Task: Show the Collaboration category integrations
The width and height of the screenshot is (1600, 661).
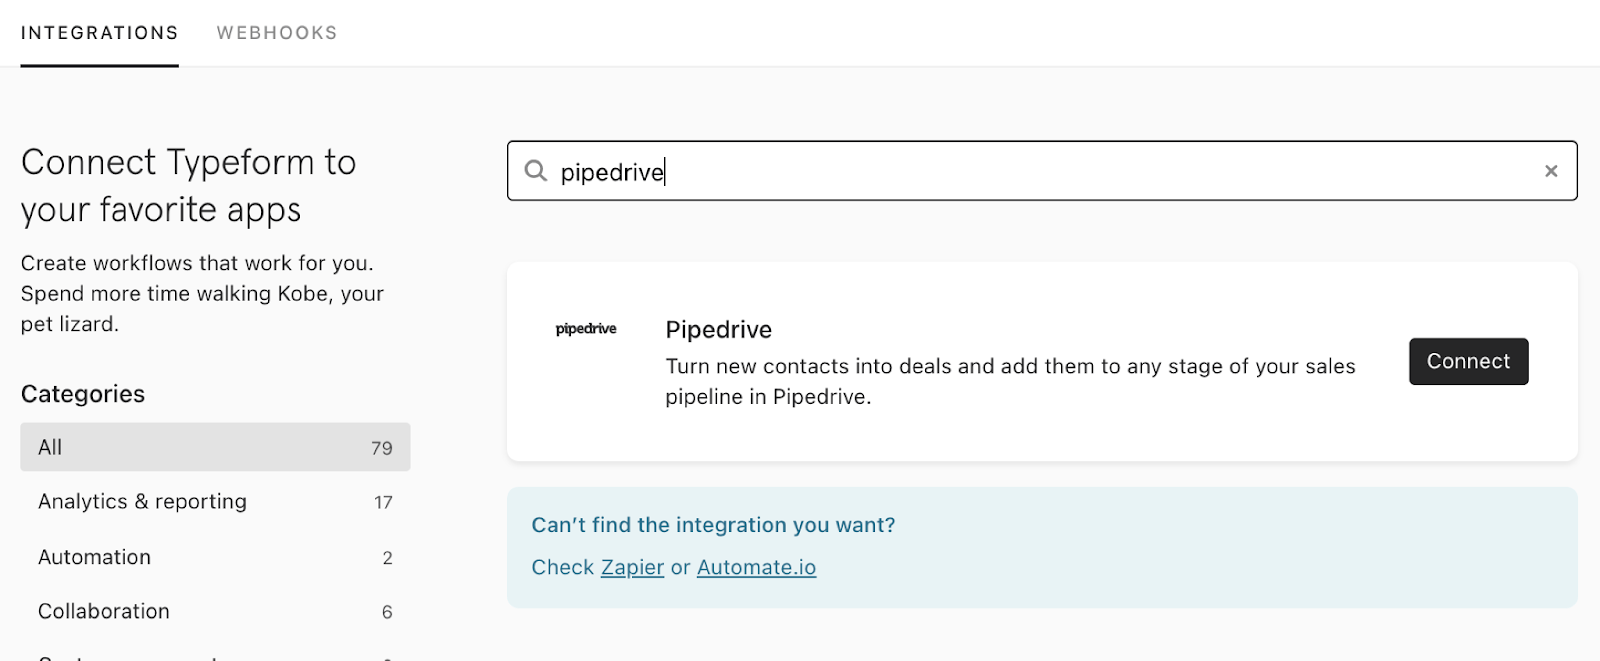Action: click(104, 611)
